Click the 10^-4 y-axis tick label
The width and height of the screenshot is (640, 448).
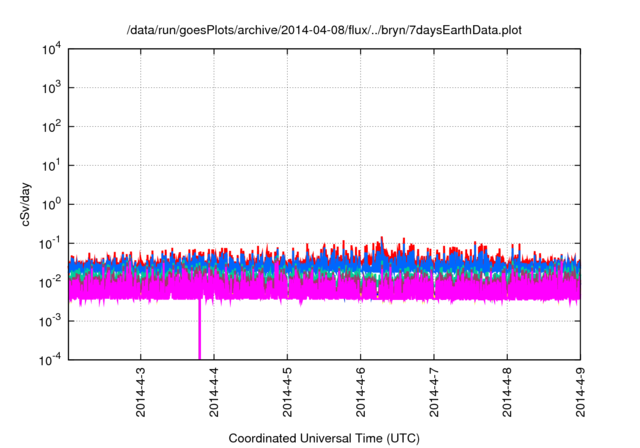(x=51, y=360)
